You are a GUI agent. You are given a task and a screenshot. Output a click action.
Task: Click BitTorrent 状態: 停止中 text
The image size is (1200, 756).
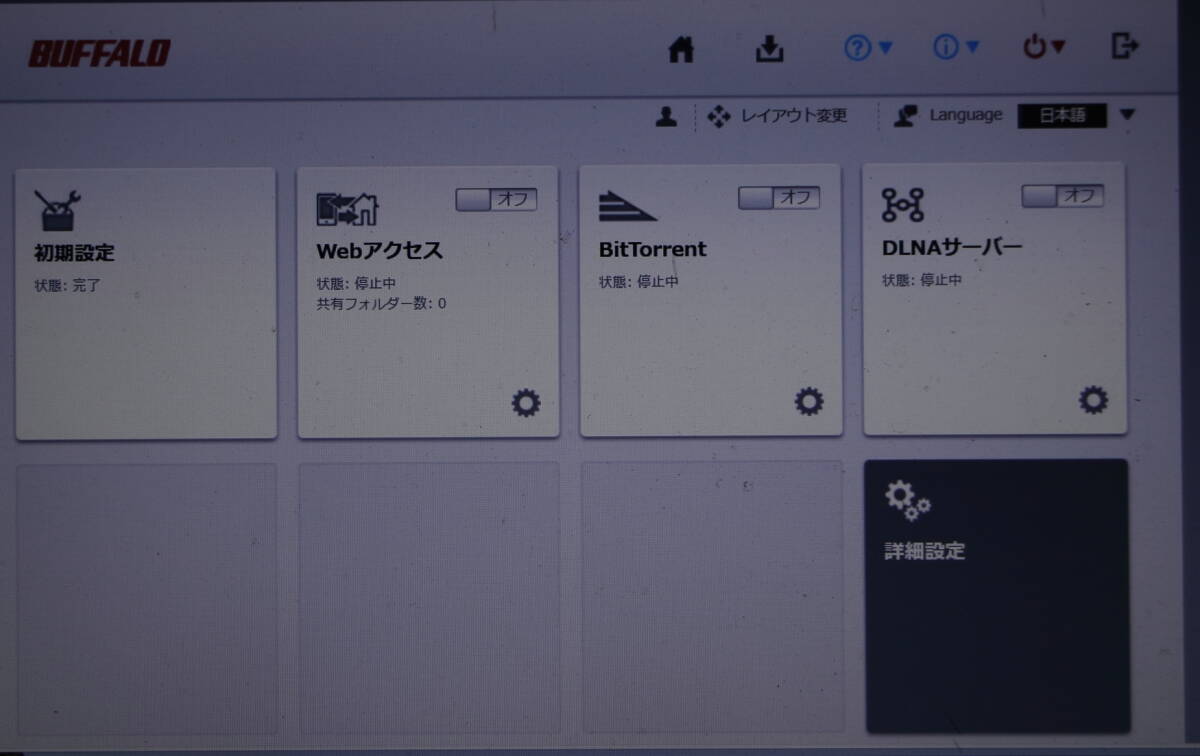[x=639, y=282]
